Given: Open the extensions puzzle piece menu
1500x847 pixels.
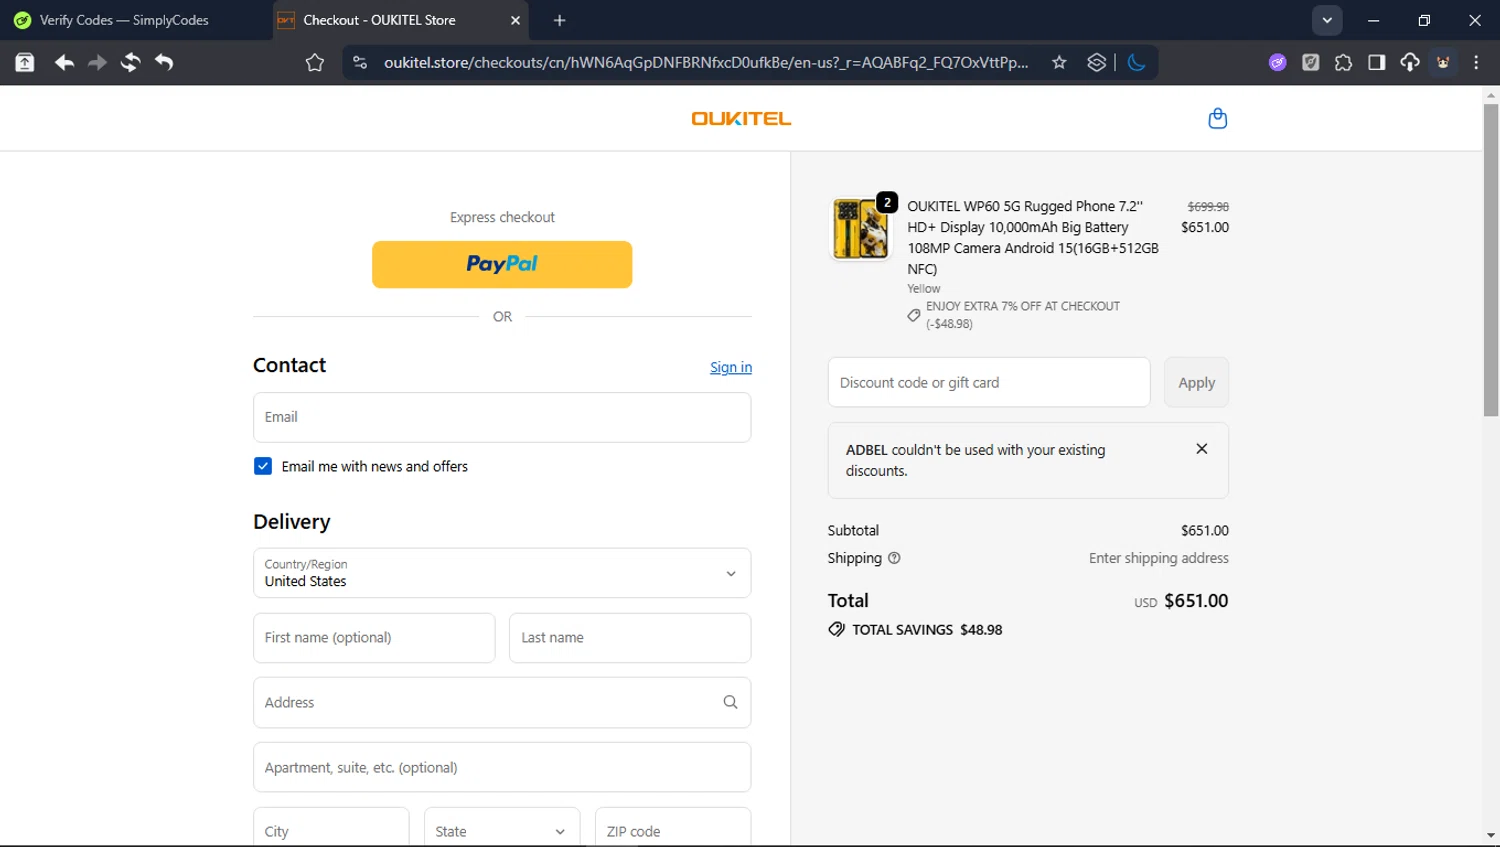Looking at the screenshot, I should (1343, 62).
